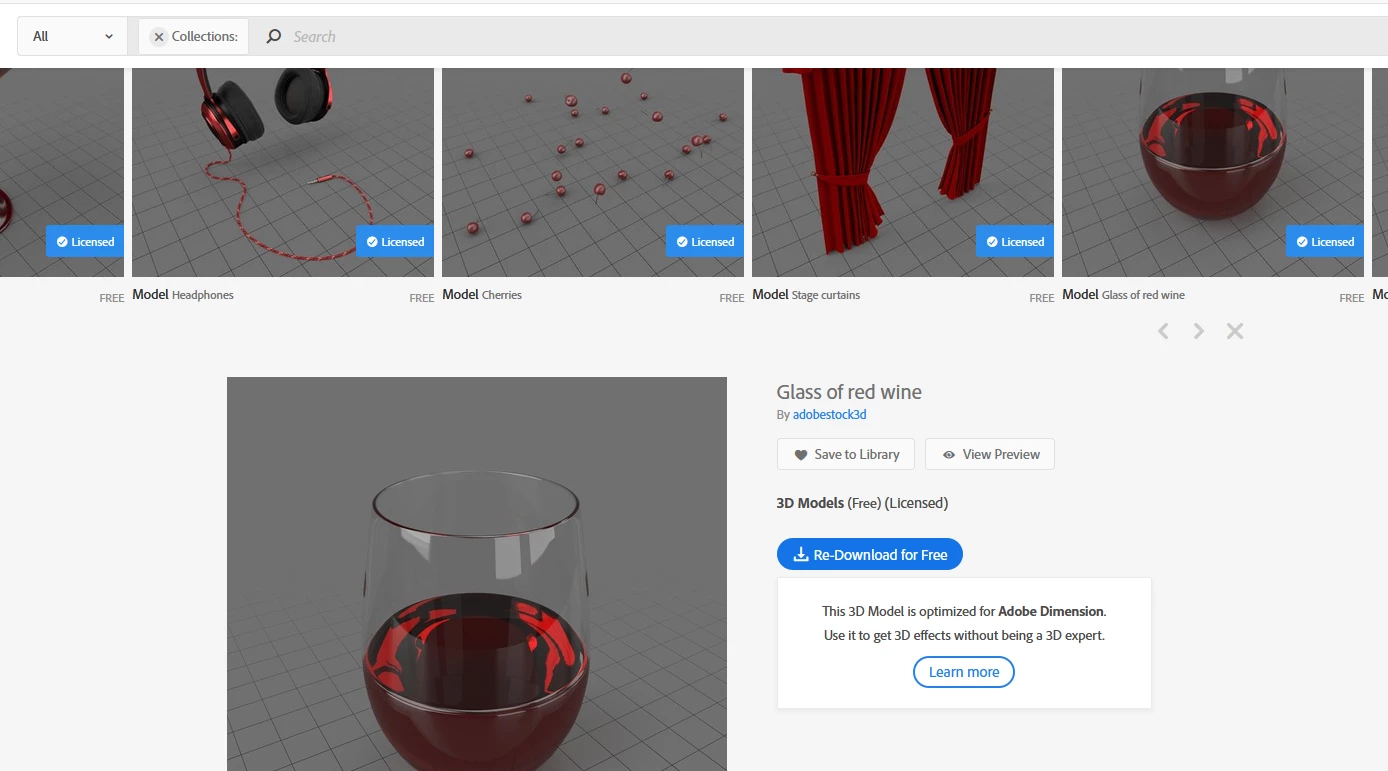
Task: Open adobestock3d author link
Action: (x=829, y=414)
